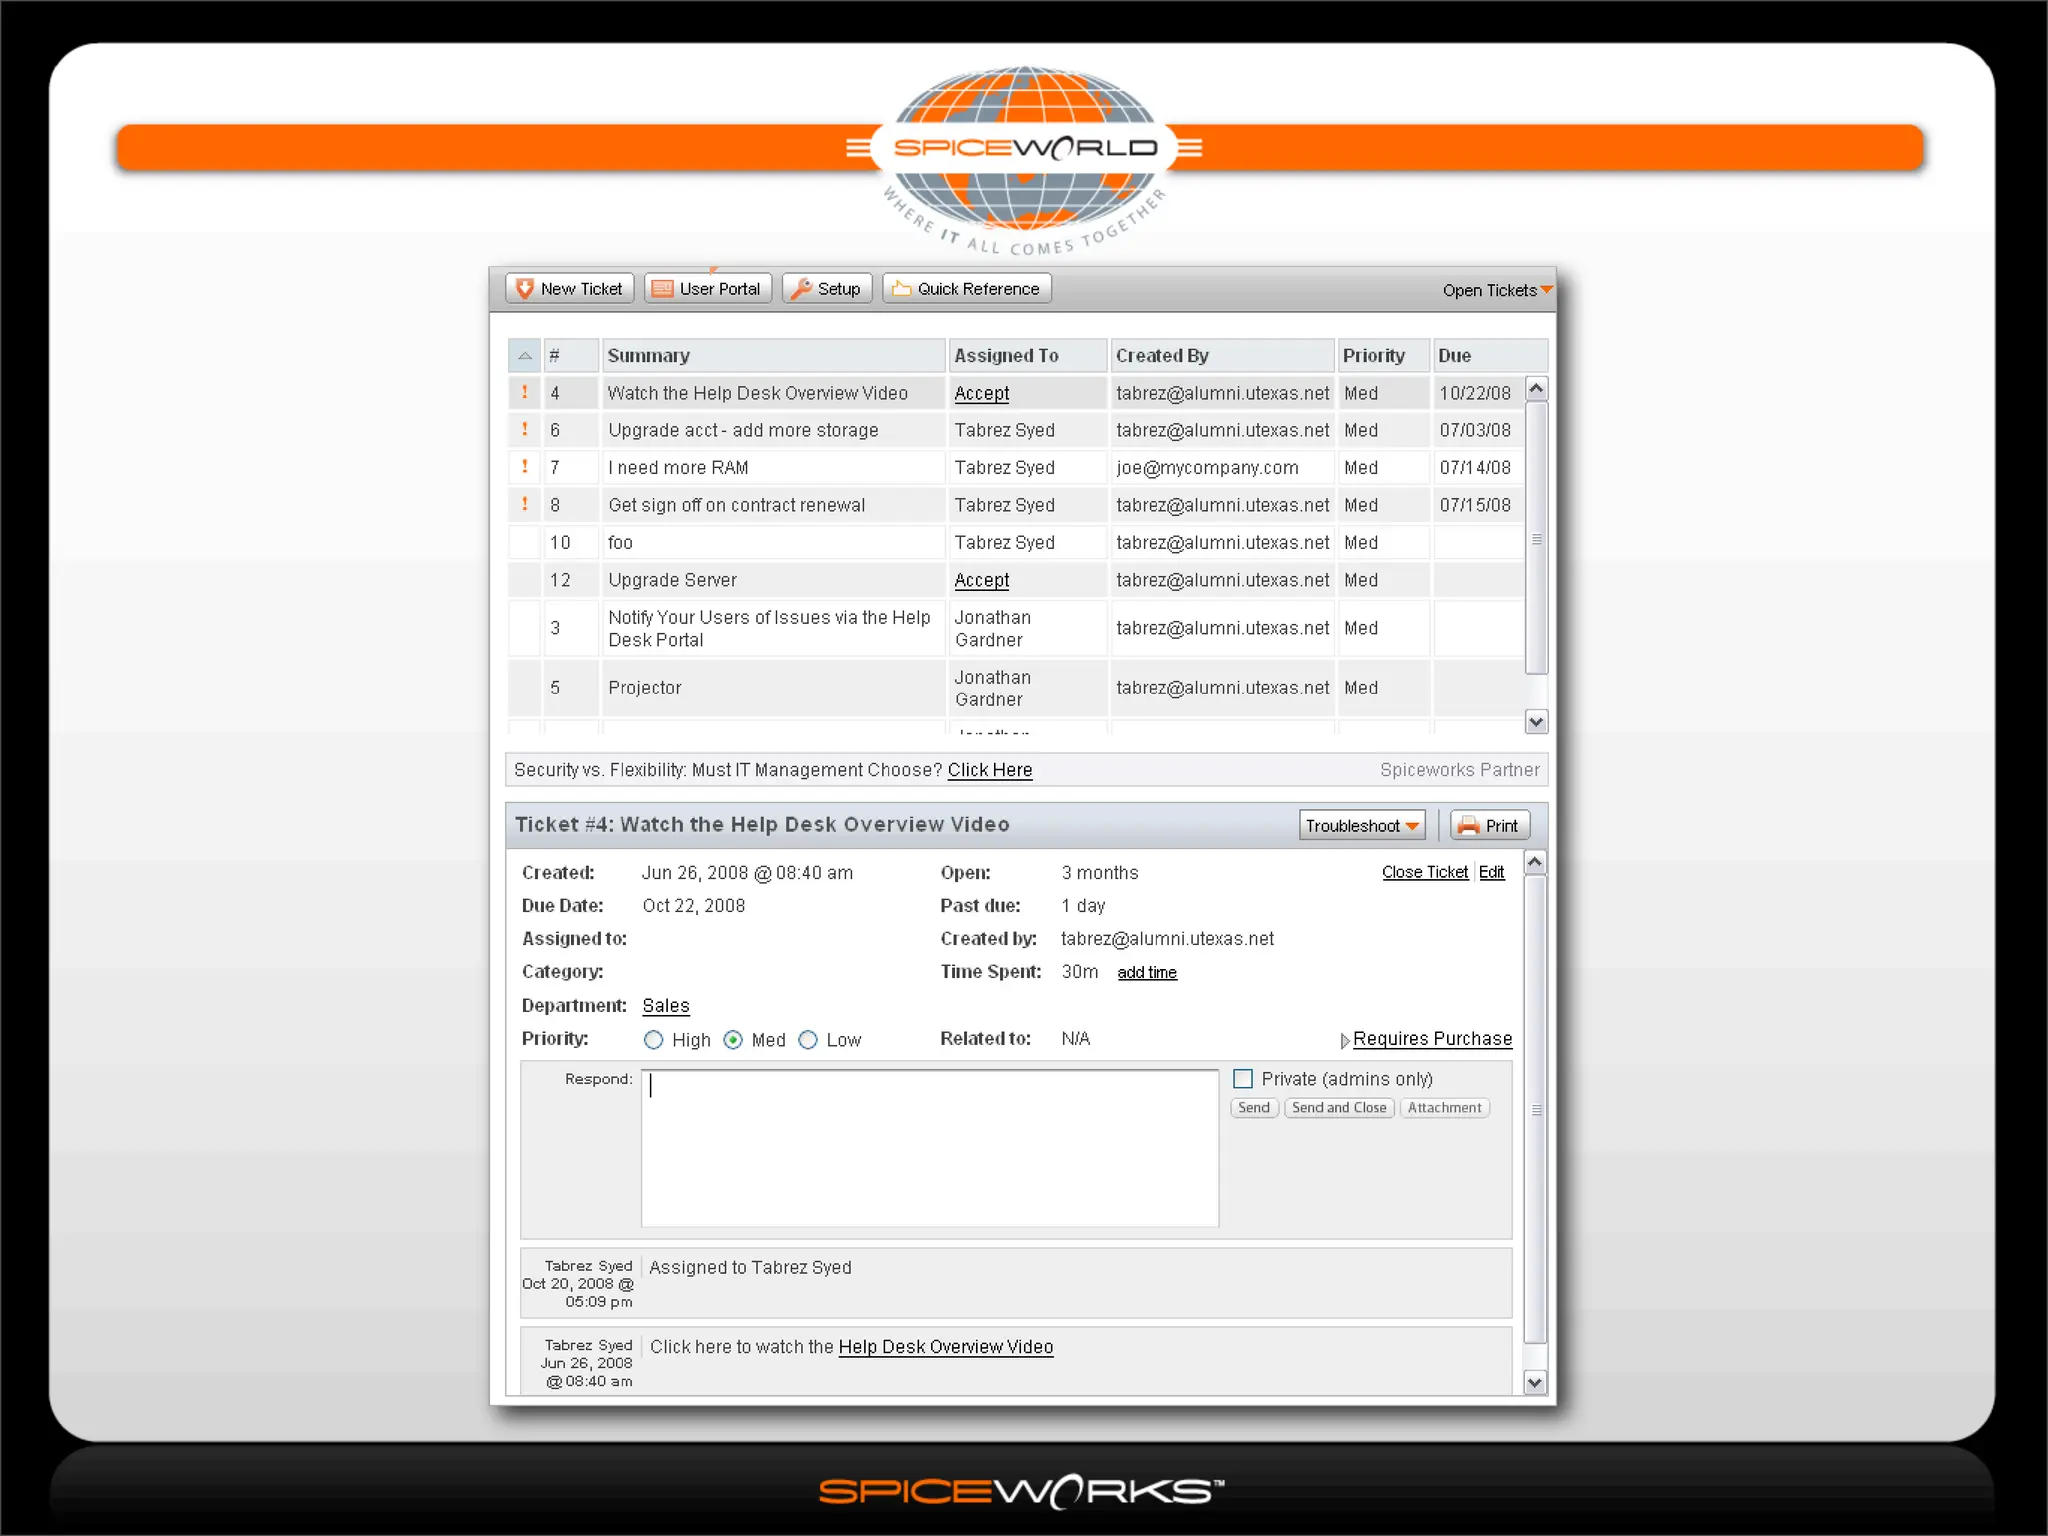Edit the ticket via Edit link
2048x1536 pixels.
1492,872
